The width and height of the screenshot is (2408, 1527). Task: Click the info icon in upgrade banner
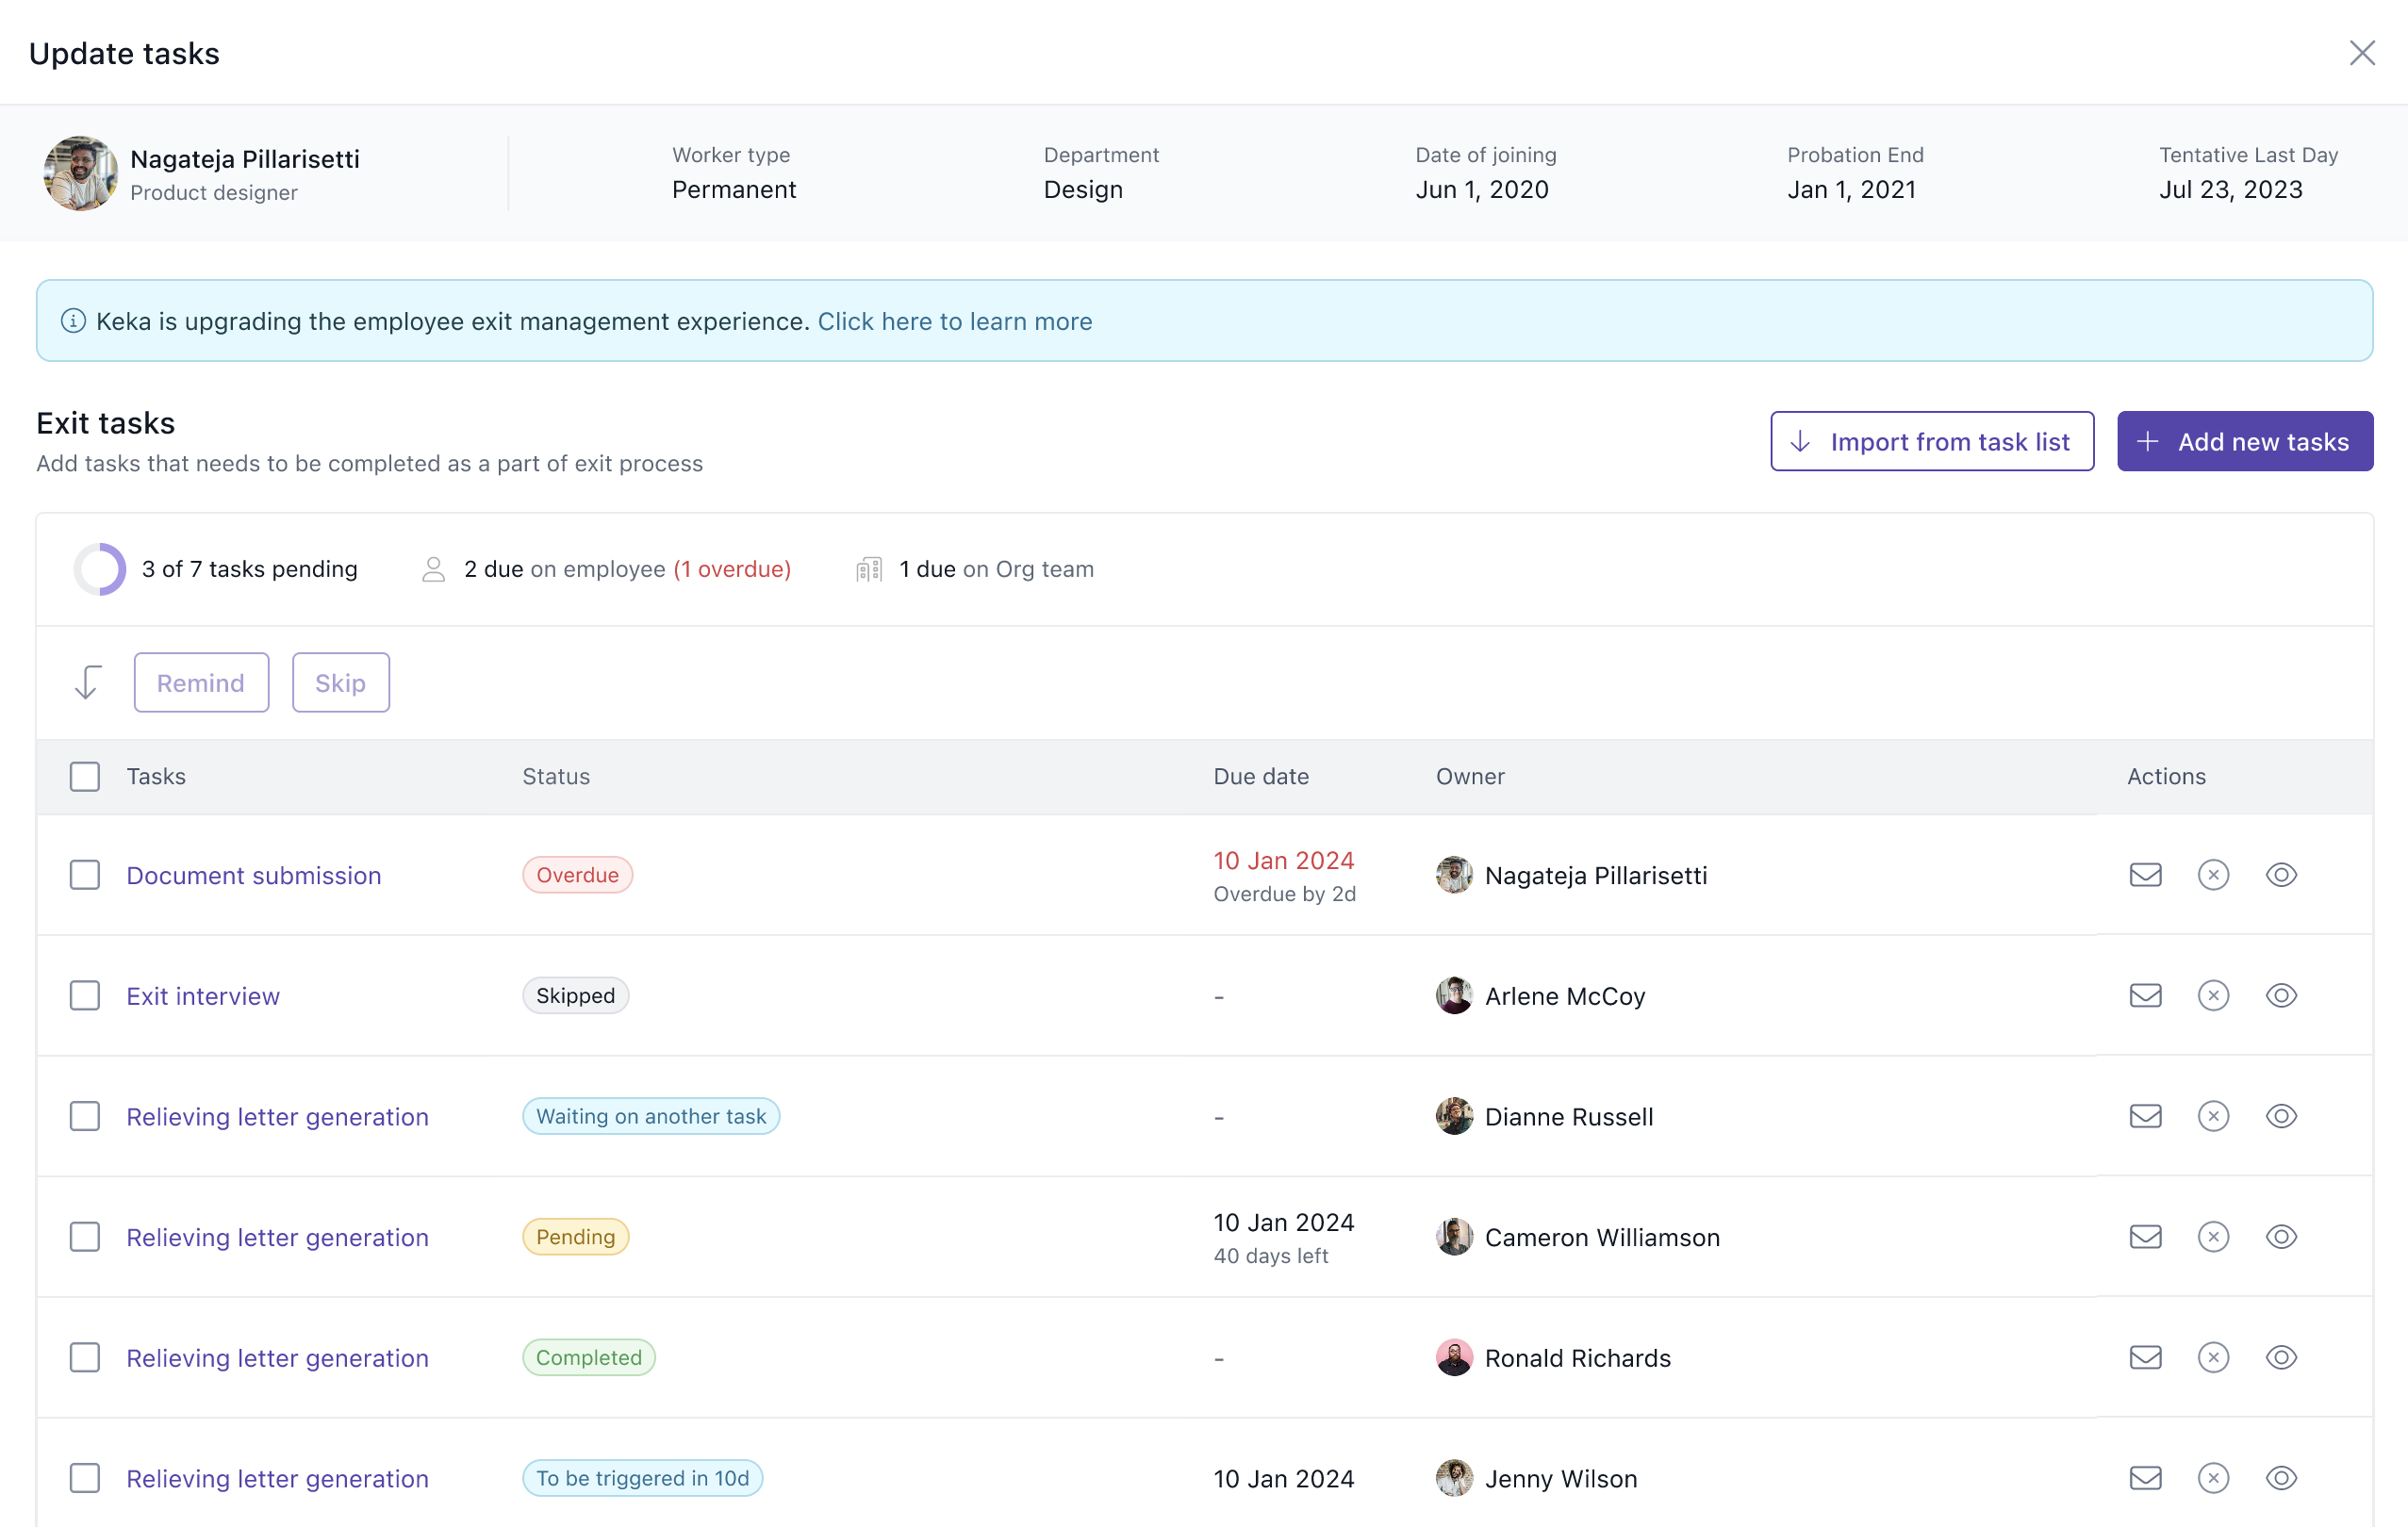pyautogui.click(x=73, y=321)
